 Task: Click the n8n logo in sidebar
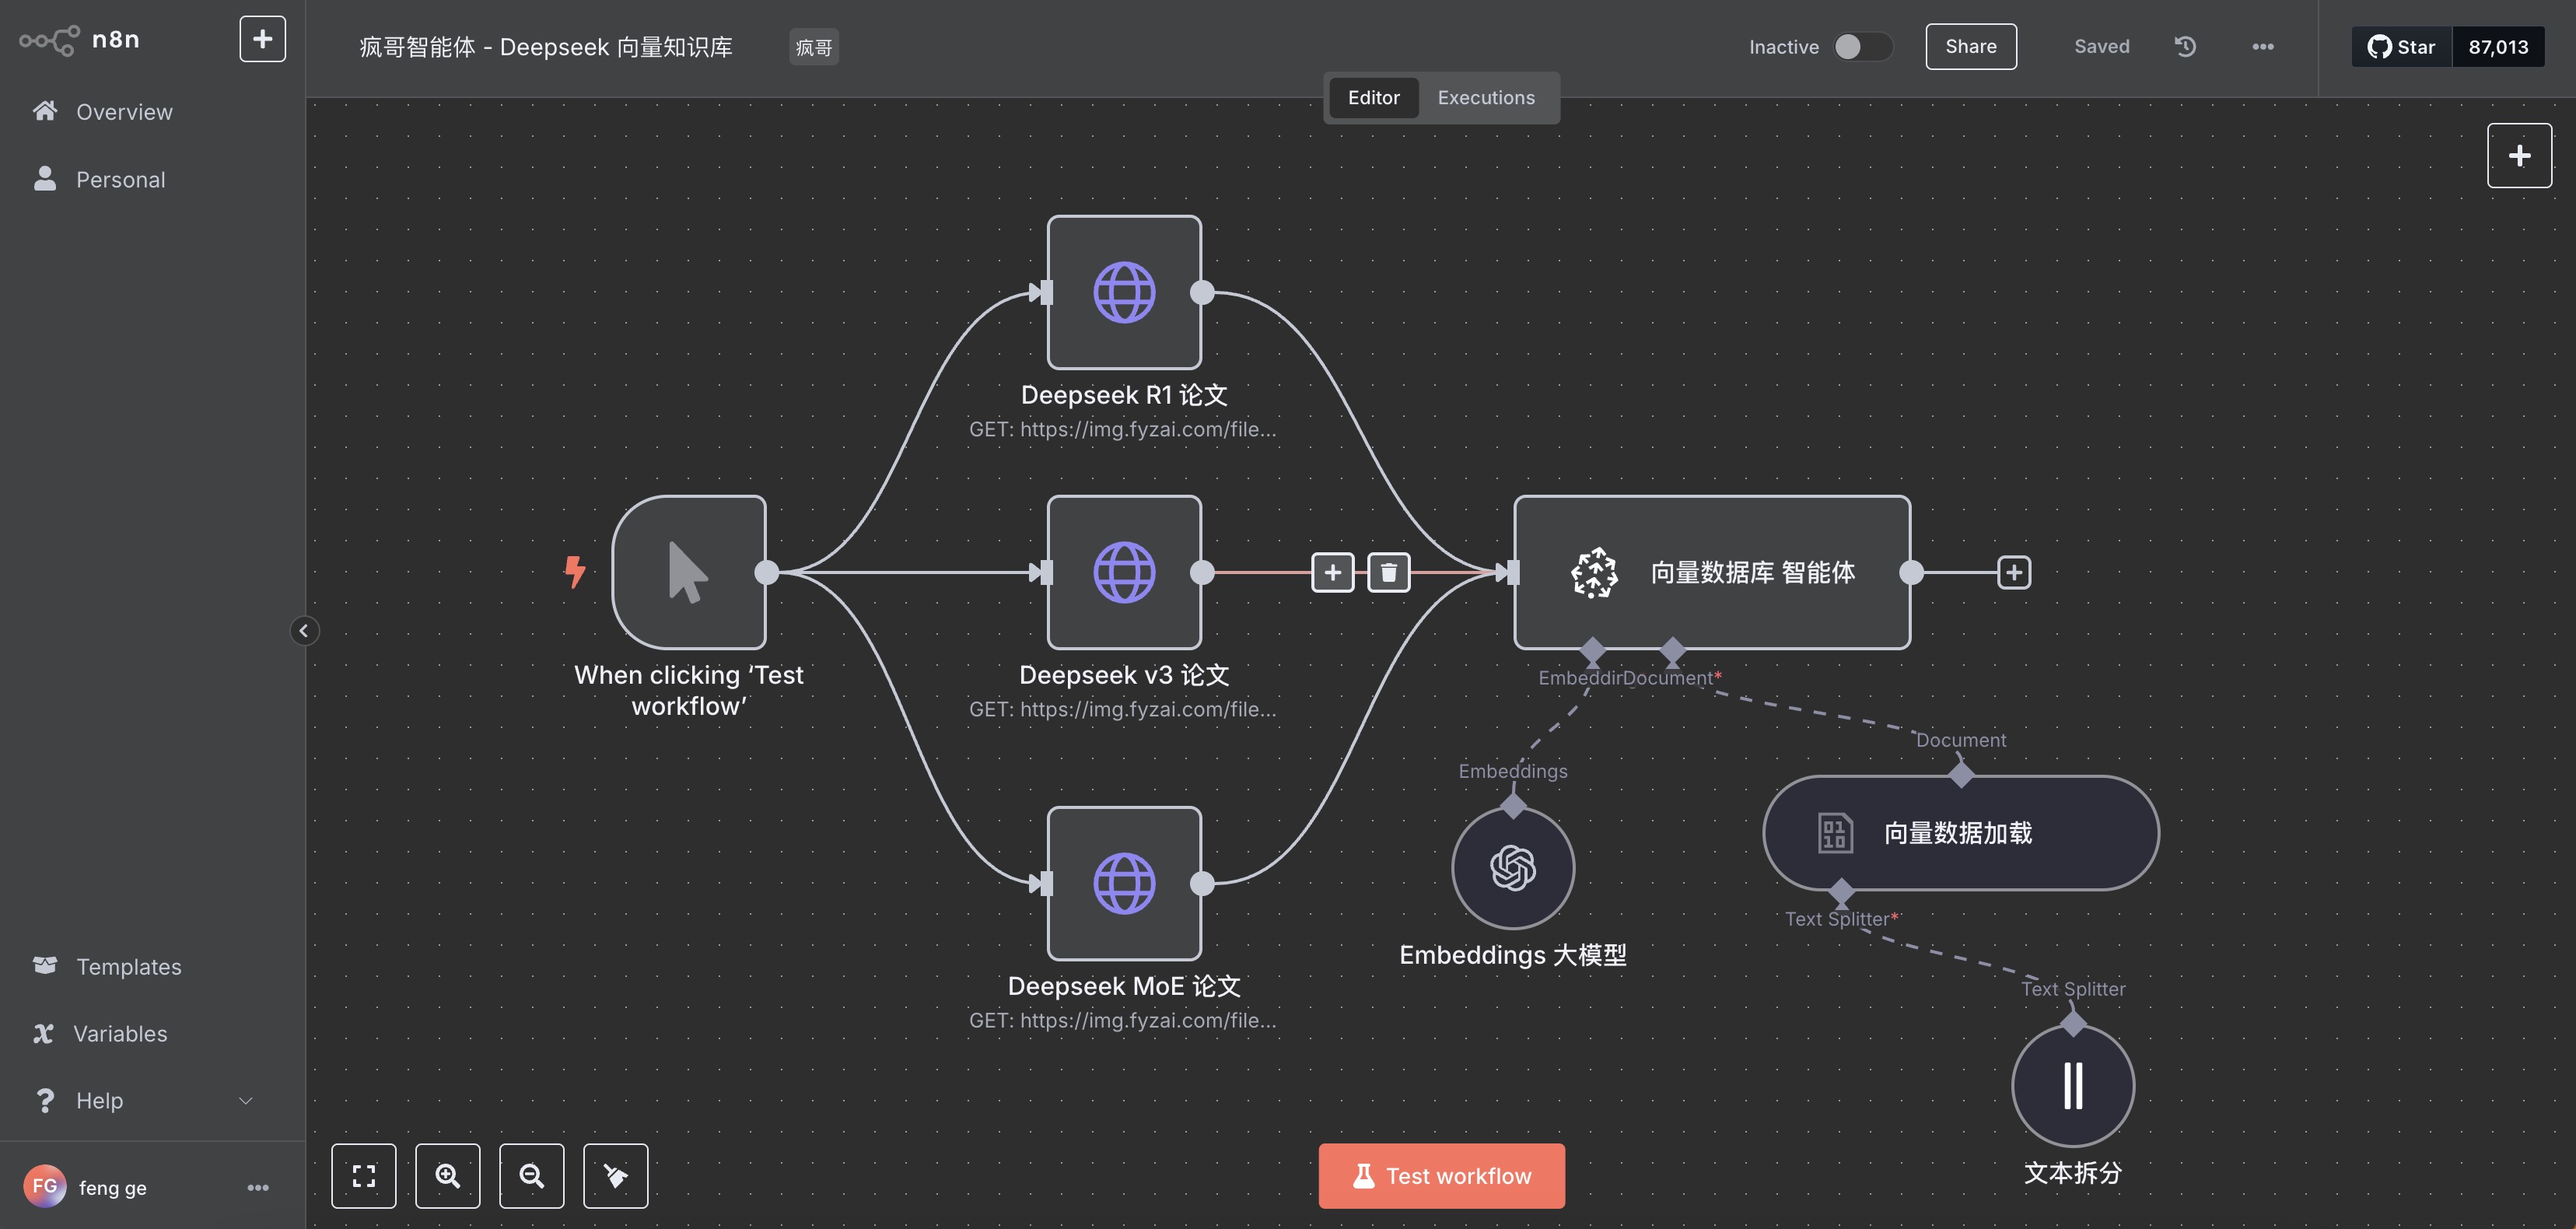80,40
